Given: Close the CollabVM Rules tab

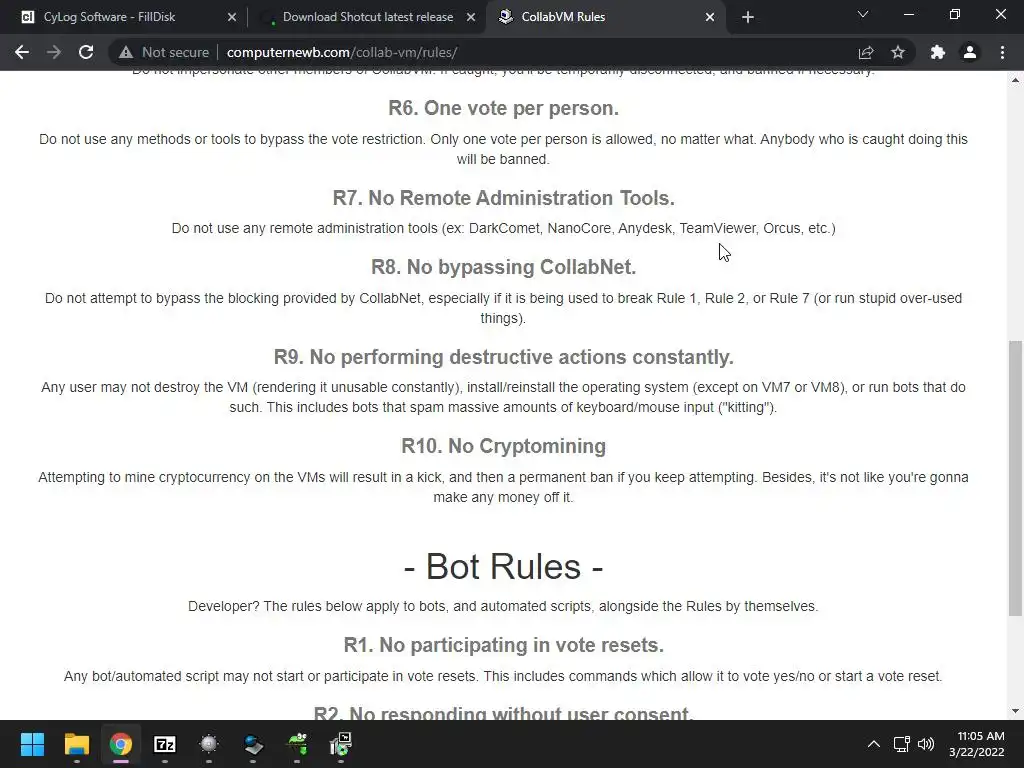Looking at the screenshot, I should (710, 17).
